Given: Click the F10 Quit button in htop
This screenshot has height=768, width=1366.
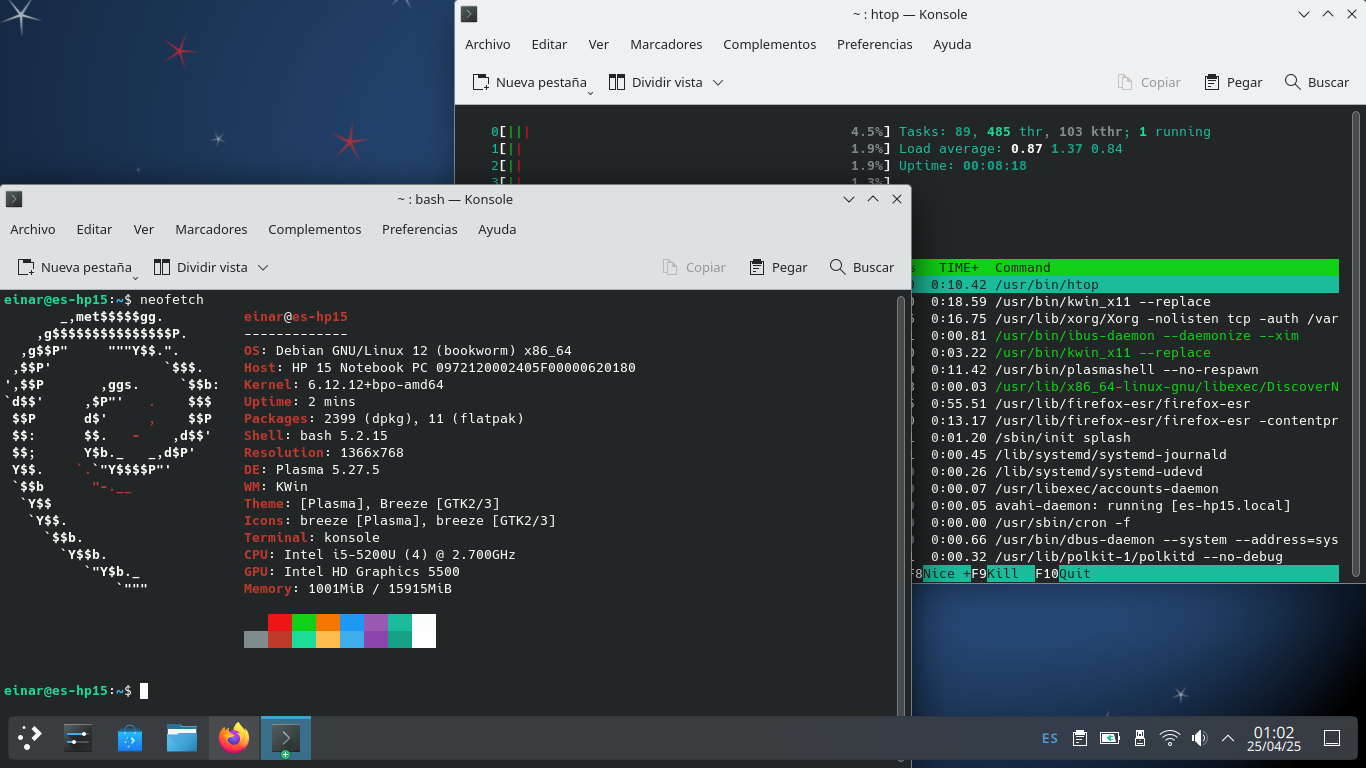Looking at the screenshot, I should [1063, 574].
